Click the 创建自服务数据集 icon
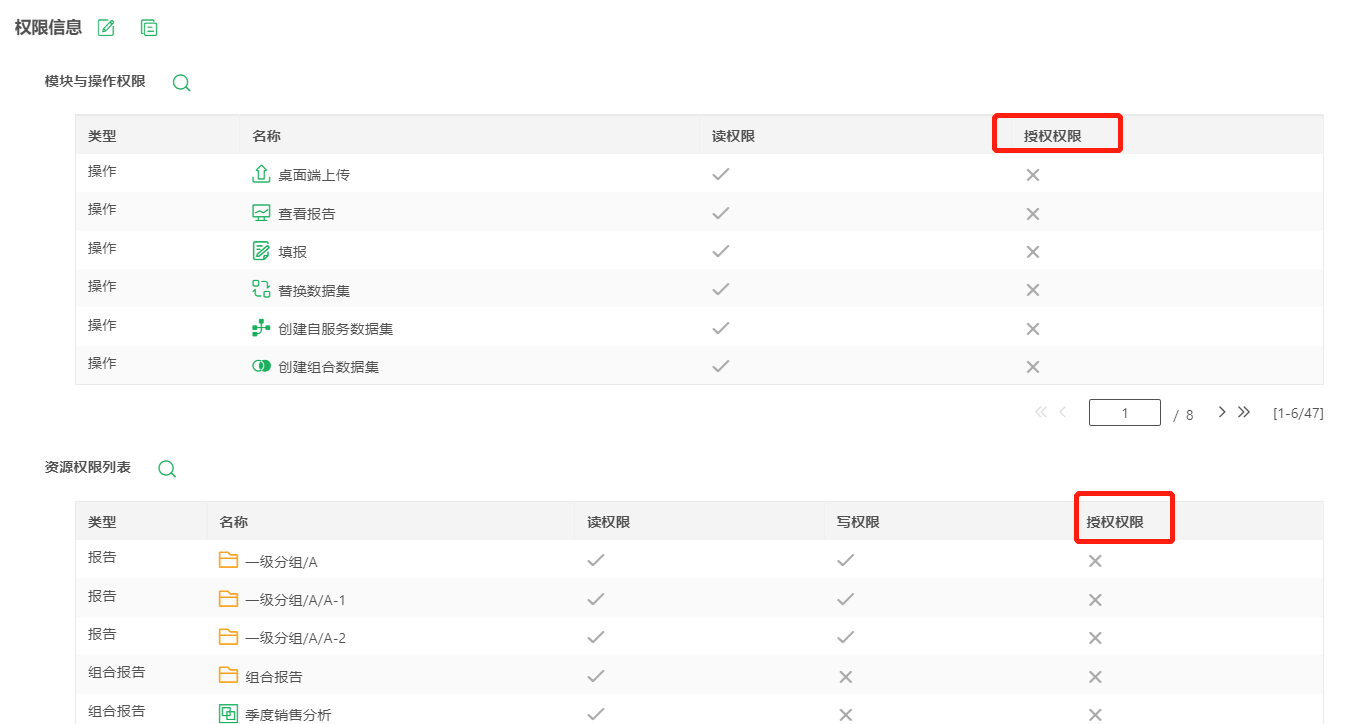Viewport: 1354px width, 724px height. click(x=261, y=327)
